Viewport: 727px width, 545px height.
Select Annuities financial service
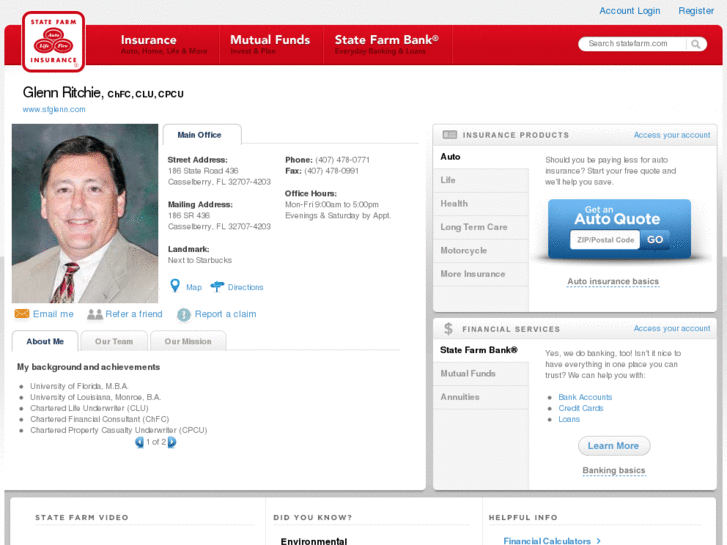[x=481, y=397]
